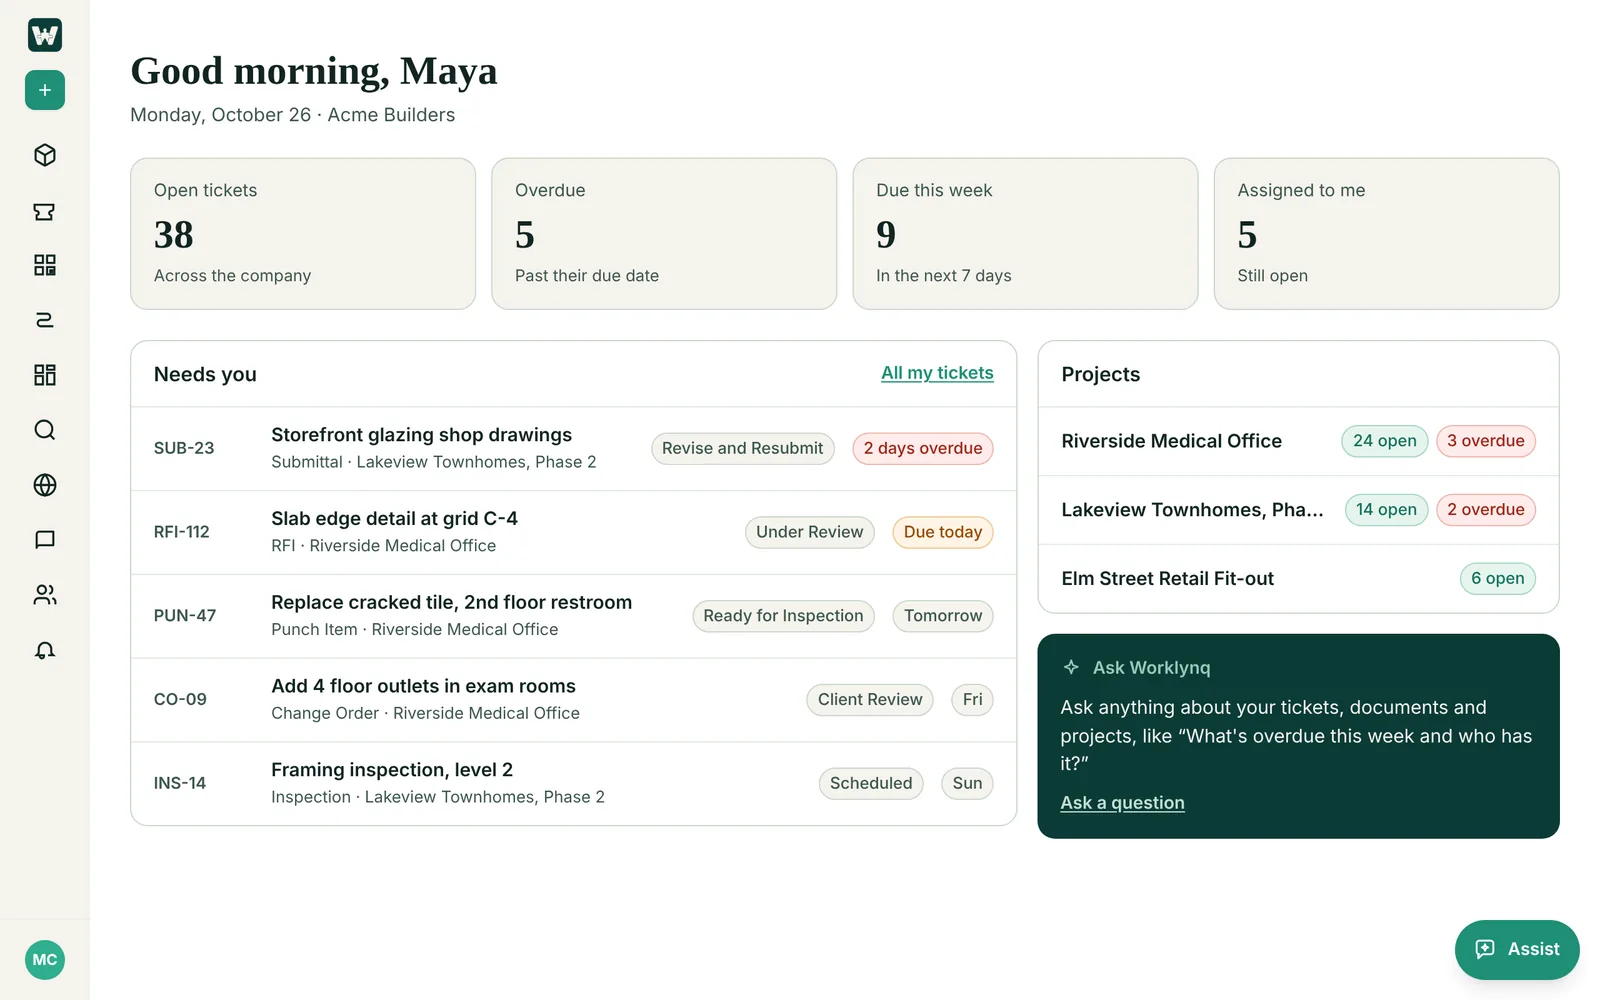Open the S-shaped route icon in sidebar
The height and width of the screenshot is (1000, 1600).
point(45,320)
